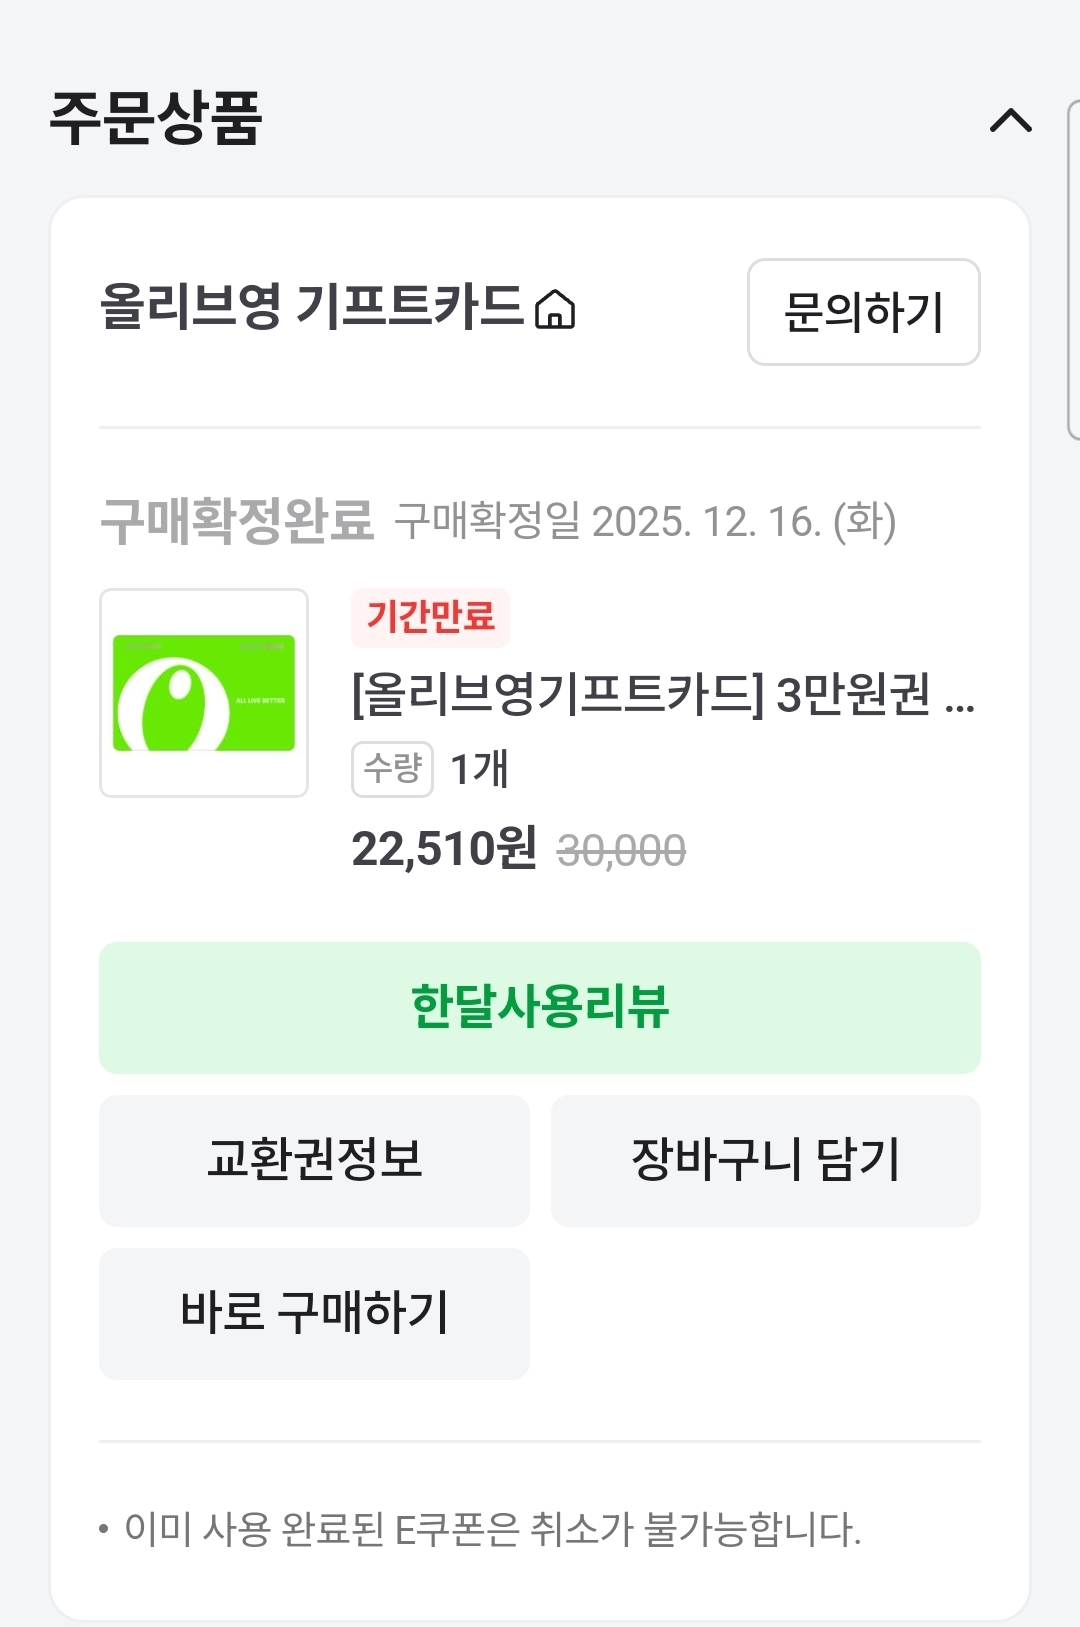Tap the struck-through 30,000 original price
The height and width of the screenshot is (1627, 1080).
pyautogui.click(x=621, y=852)
